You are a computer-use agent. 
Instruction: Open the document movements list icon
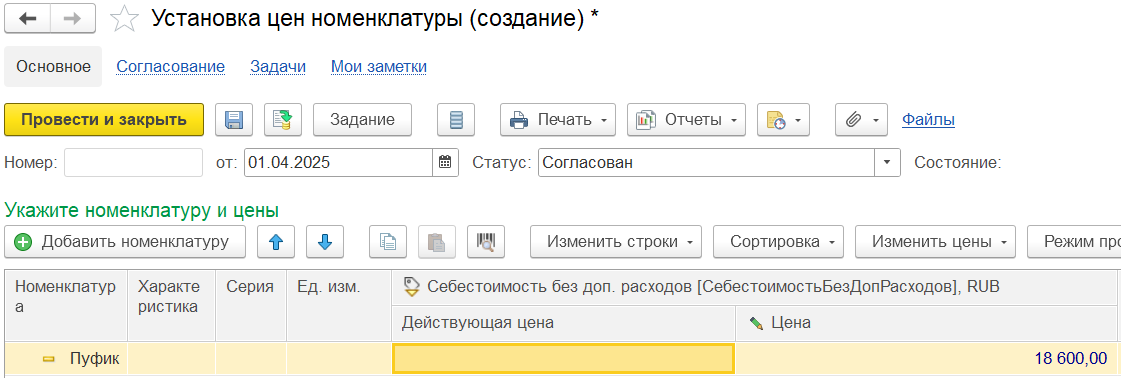point(456,120)
